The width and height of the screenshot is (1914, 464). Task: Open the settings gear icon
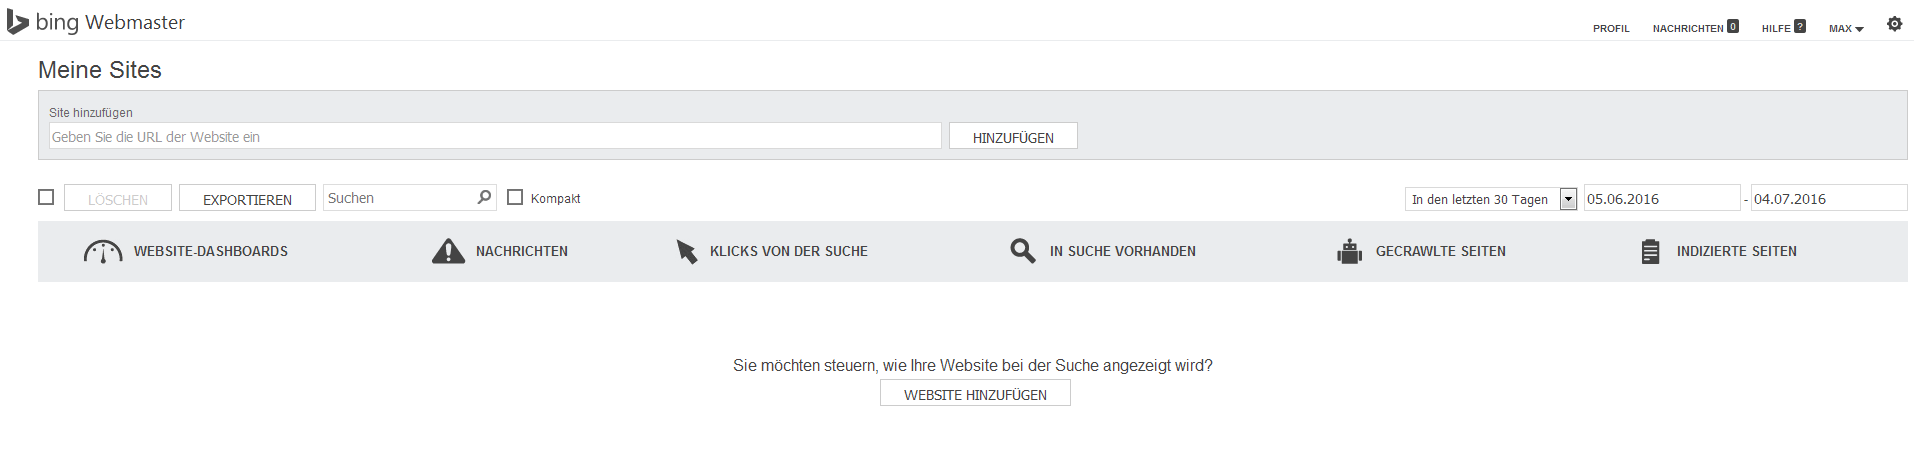(x=1894, y=24)
